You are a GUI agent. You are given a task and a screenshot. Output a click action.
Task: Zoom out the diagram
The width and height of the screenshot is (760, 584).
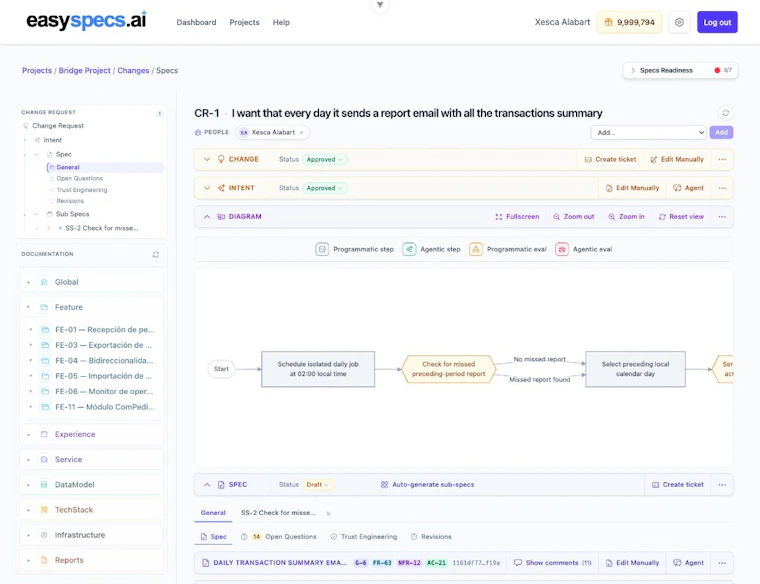pos(574,217)
